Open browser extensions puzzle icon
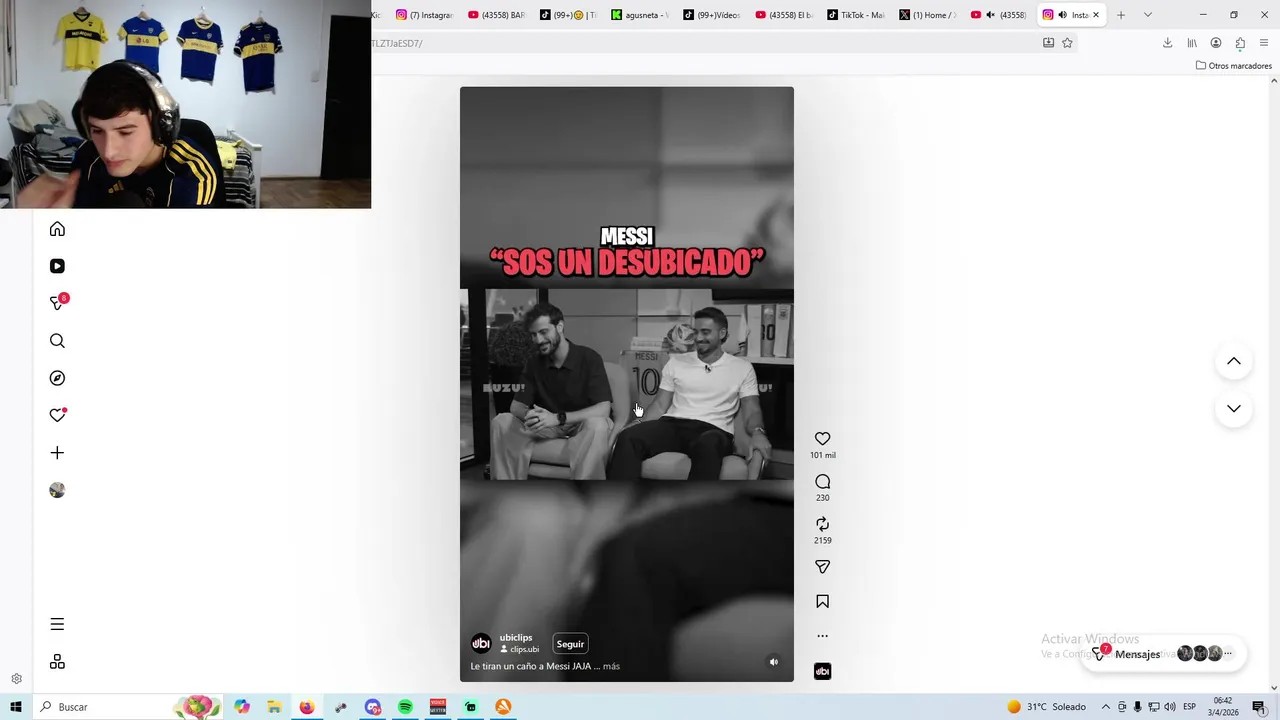This screenshot has height=720, width=1280. 1240,43
